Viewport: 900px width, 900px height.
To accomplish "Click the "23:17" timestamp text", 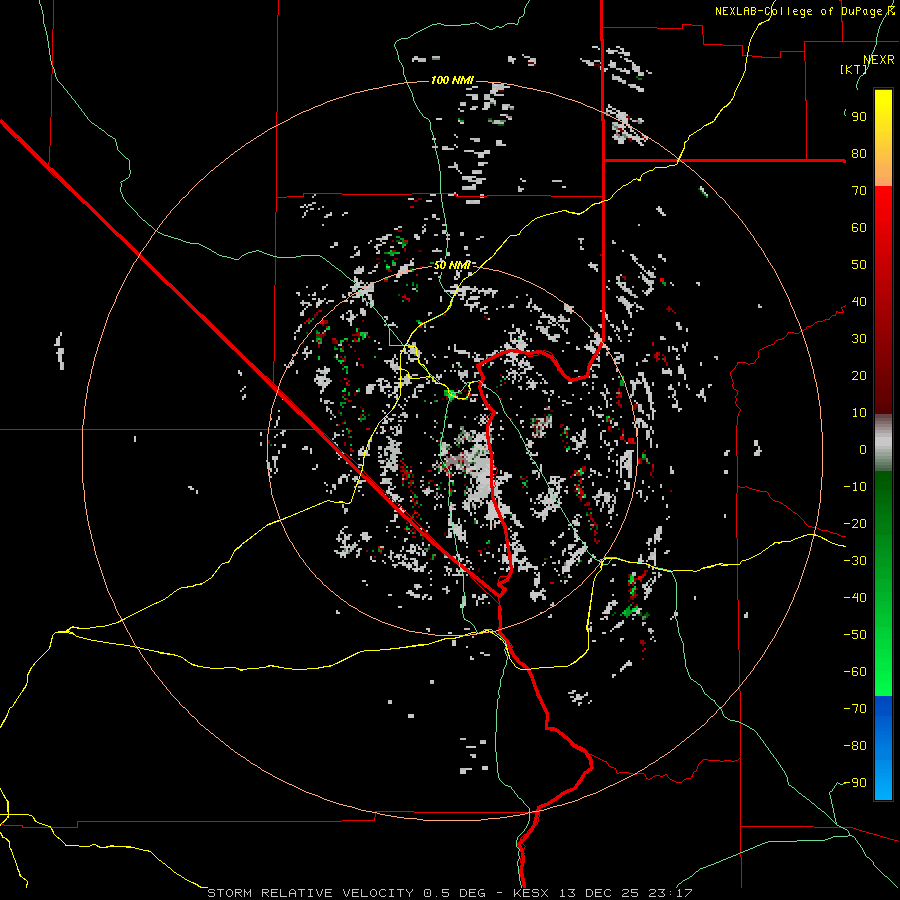I will click(x=668, y=893).
